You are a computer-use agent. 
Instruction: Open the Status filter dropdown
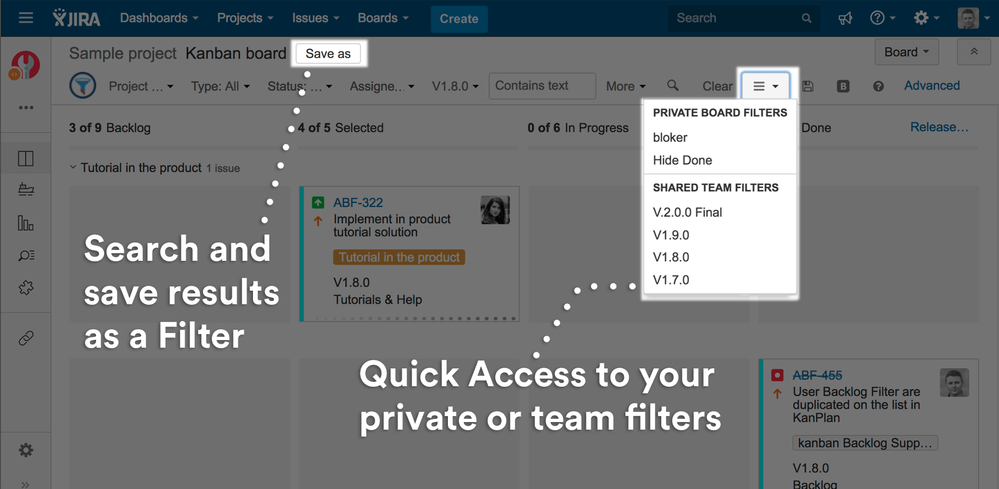click(x=299, y=86)
